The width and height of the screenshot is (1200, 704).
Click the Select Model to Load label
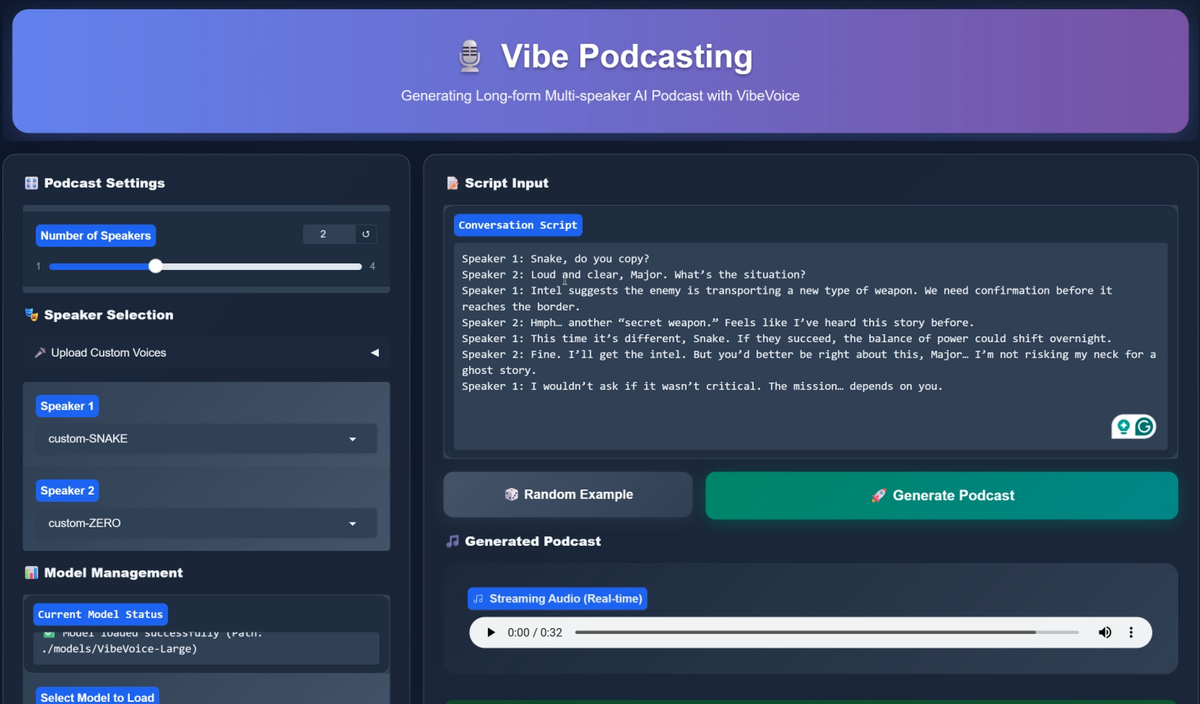point(97,697)
